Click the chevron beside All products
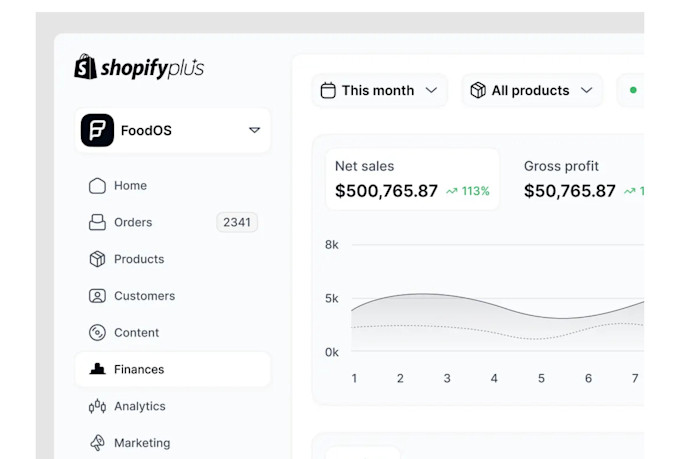The height and width of the screenshot is (459, 680). coord(586,90)
